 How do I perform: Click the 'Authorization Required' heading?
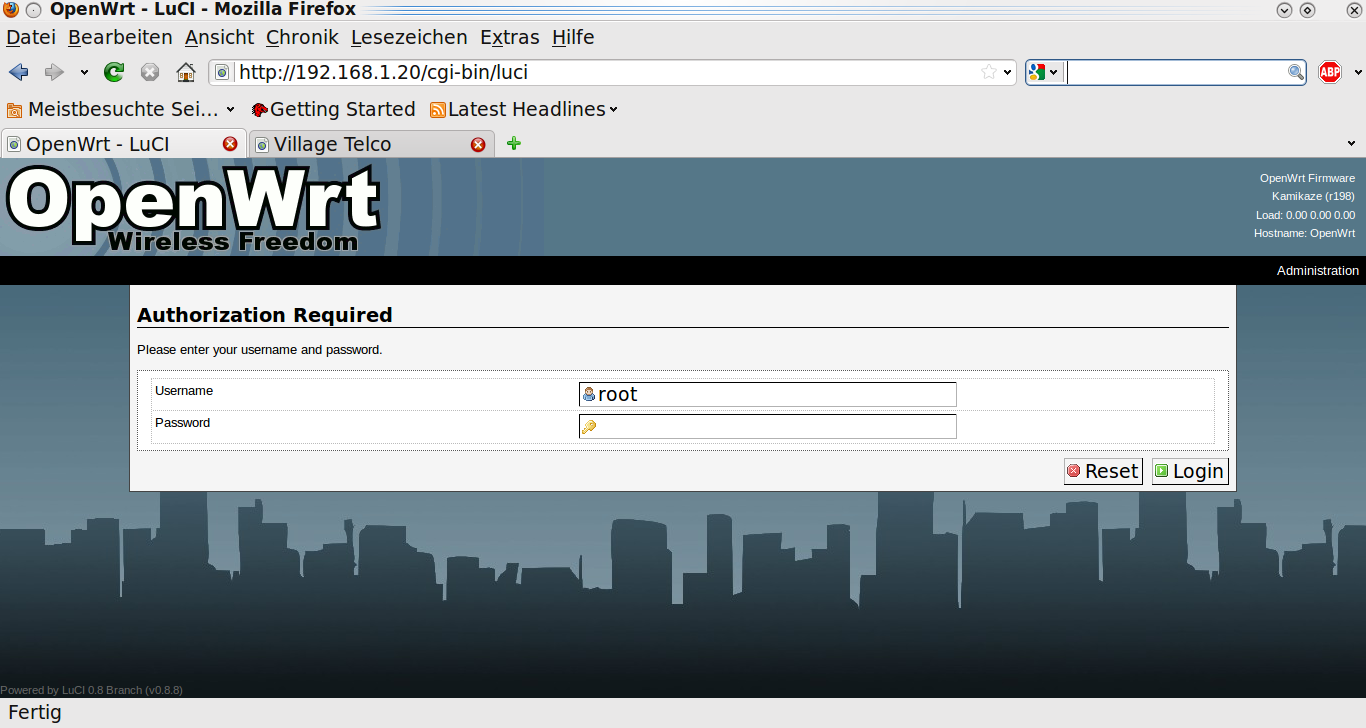pos(265,315)
